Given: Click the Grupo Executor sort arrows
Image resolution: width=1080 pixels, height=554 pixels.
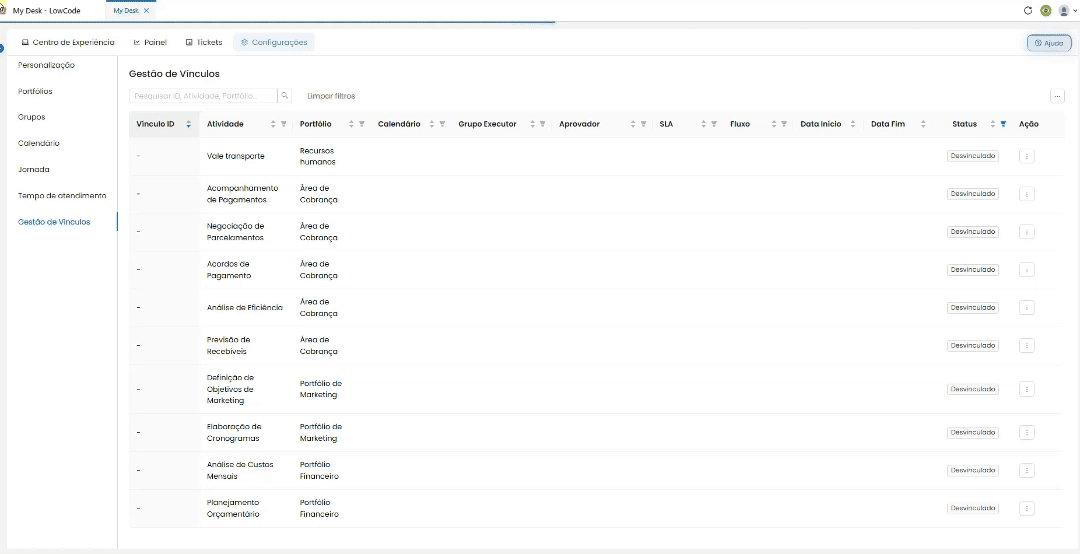Looking at the screenshot, I should click(532, 125).
